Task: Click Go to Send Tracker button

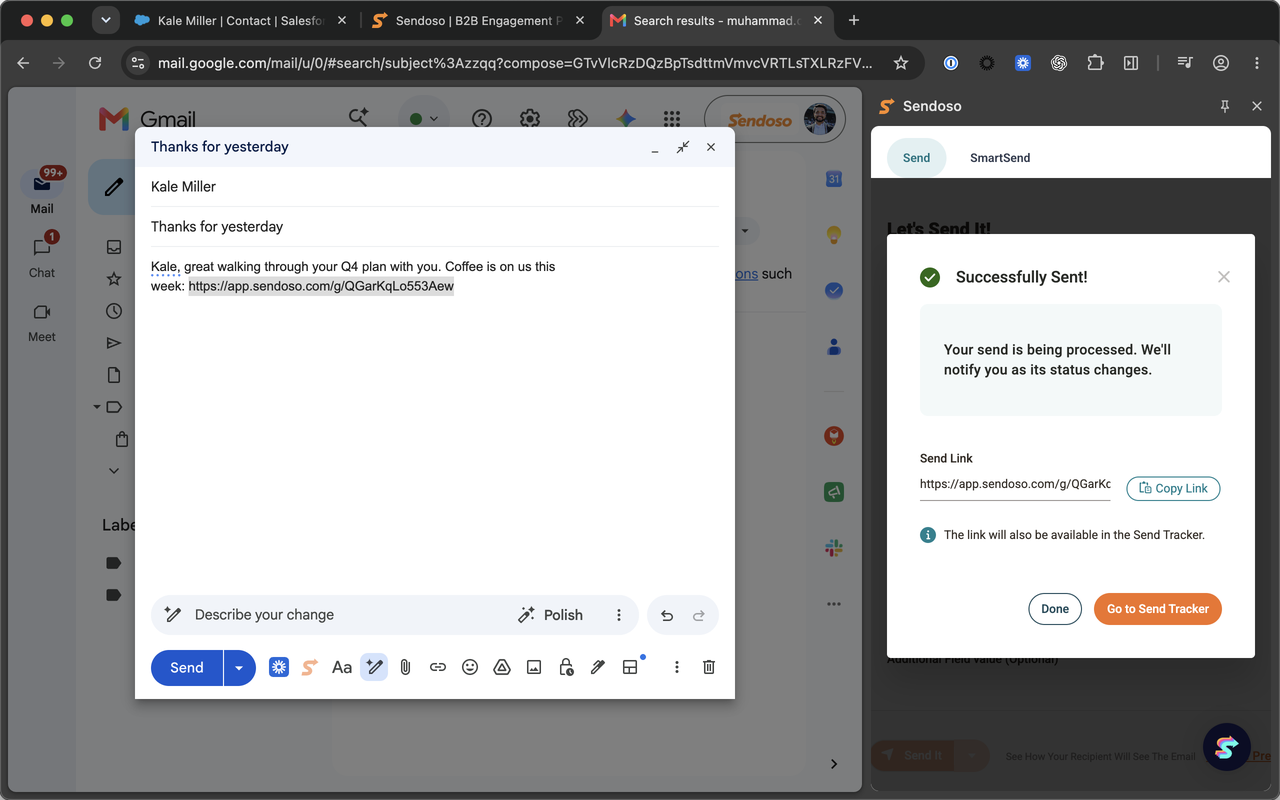Action: [1158, 609]
